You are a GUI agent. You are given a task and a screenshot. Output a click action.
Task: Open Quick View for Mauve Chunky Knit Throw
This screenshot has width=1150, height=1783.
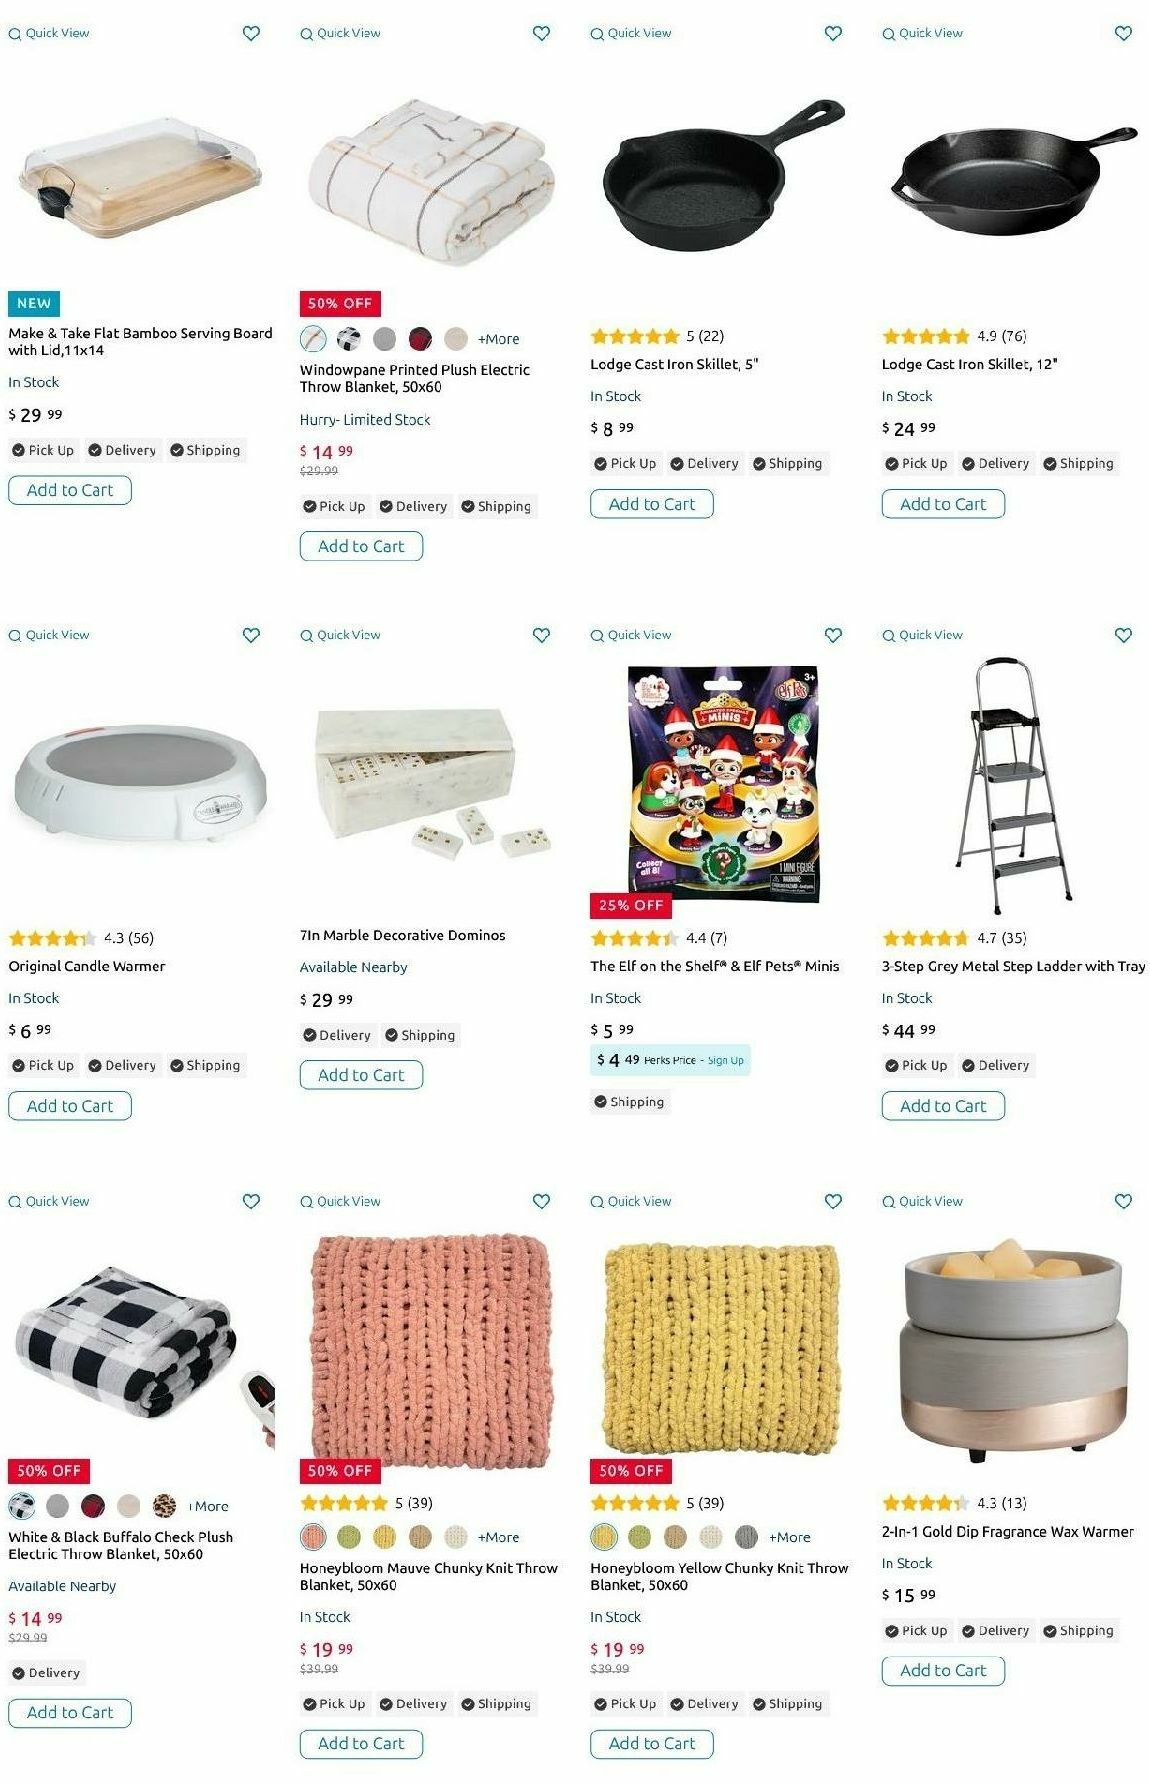[x=340, y=1201]
